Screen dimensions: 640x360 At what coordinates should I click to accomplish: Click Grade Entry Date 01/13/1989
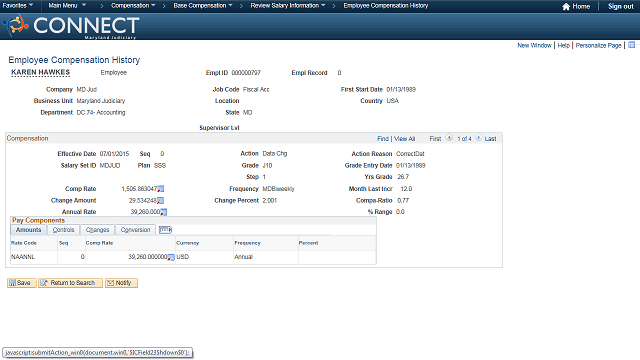[x=411, y=165]
